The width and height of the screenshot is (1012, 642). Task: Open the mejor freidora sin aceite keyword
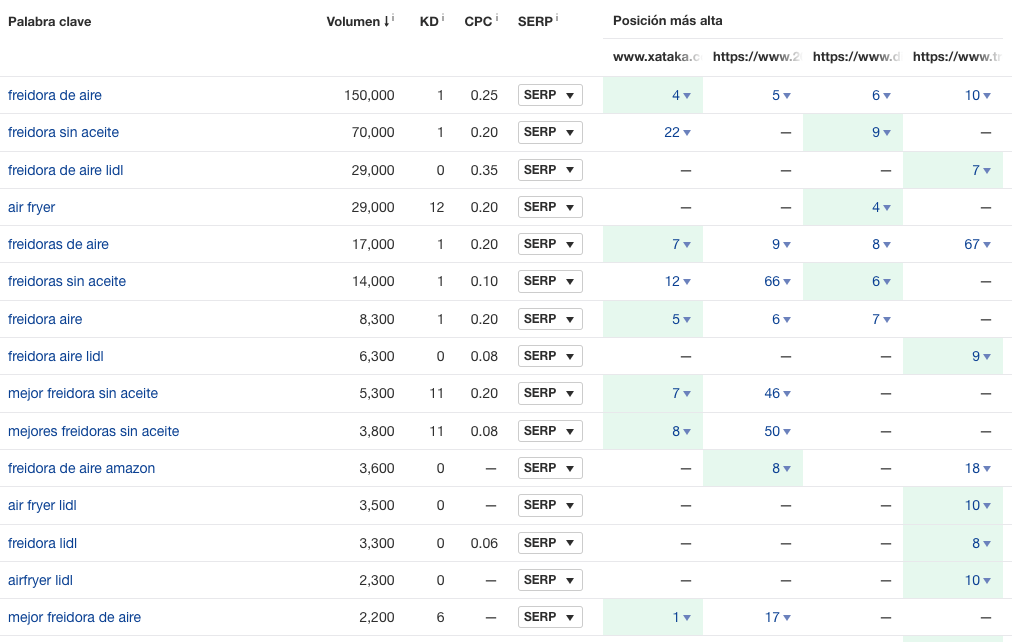(x=83, y=393)
